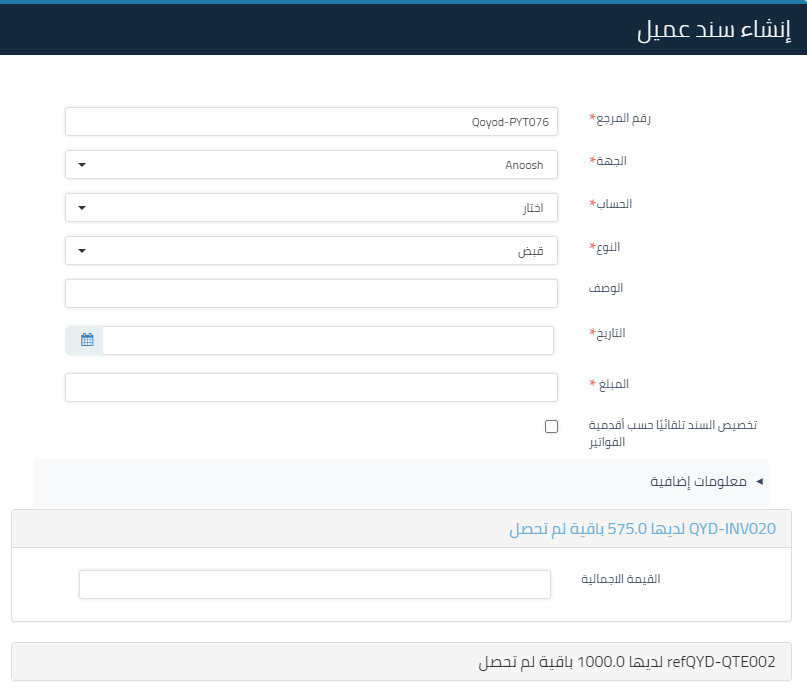This screenshot has width=807, height=700.
Task: Open the calendar date picker for التاريخ
Action: coord(88,340)
